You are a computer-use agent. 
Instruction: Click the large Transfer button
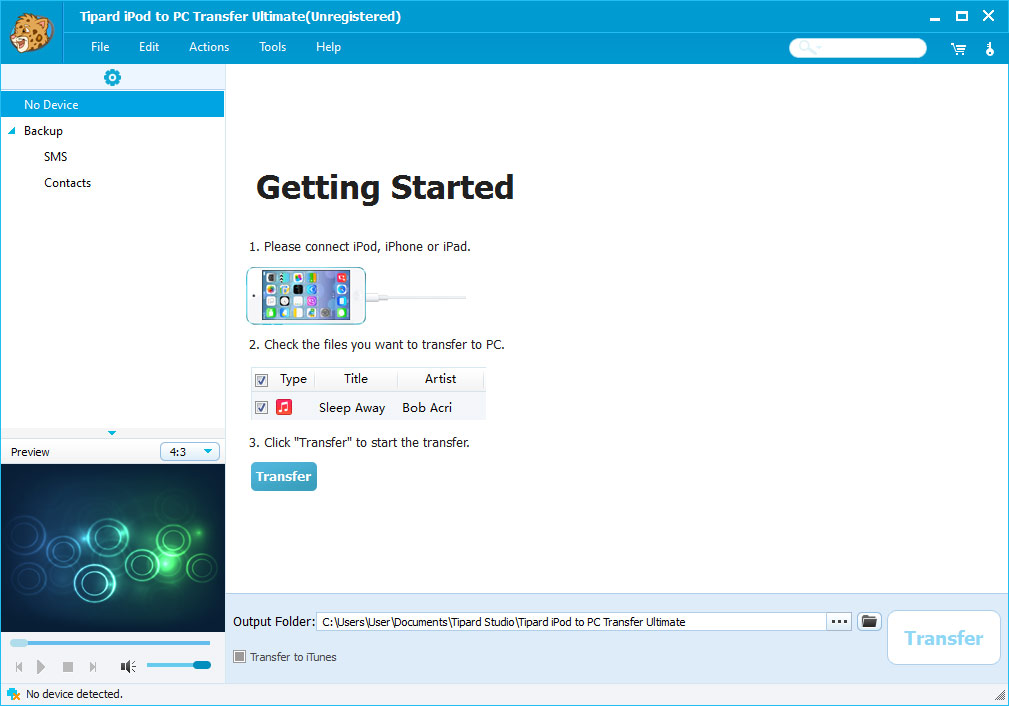(x=943, y=638)
